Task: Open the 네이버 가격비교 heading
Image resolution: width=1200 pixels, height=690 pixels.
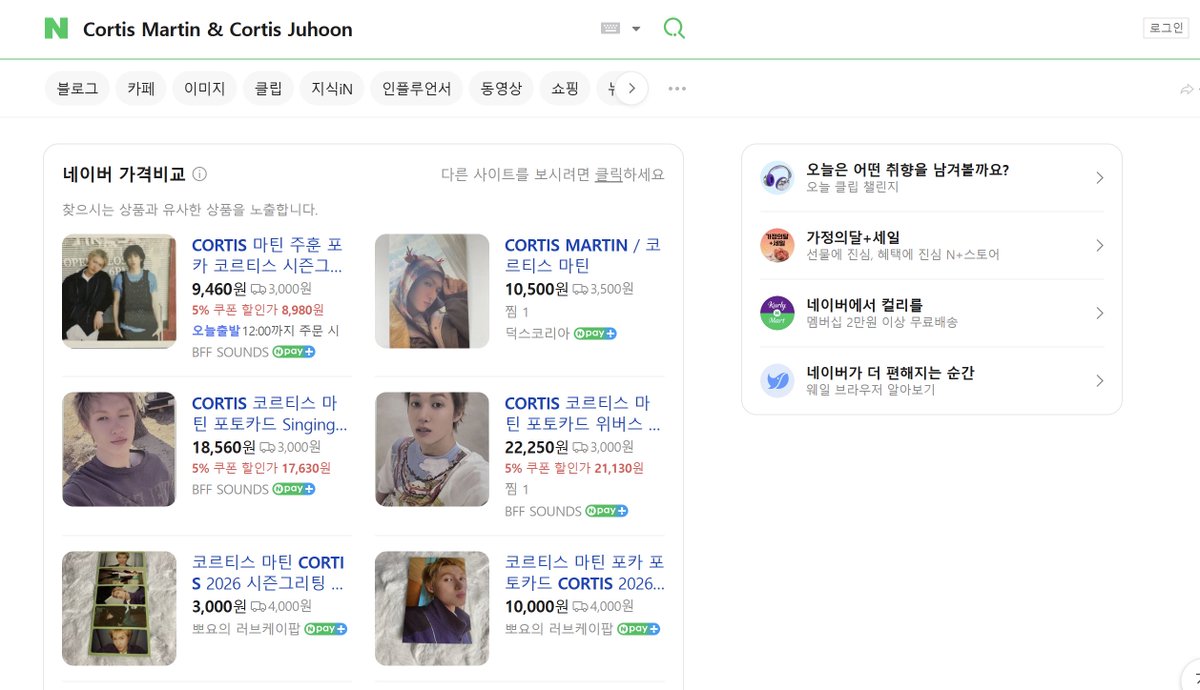Action: coord(124,174)
